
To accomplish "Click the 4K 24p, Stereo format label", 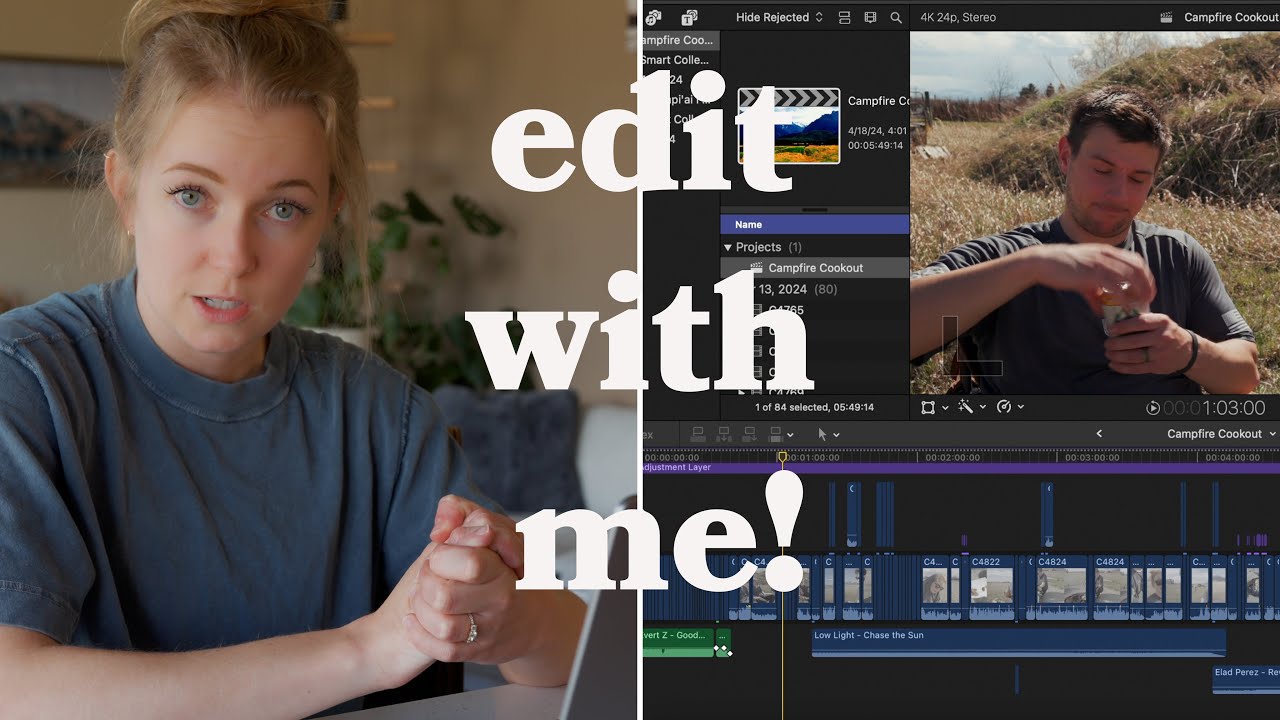I will coord(957,17).
